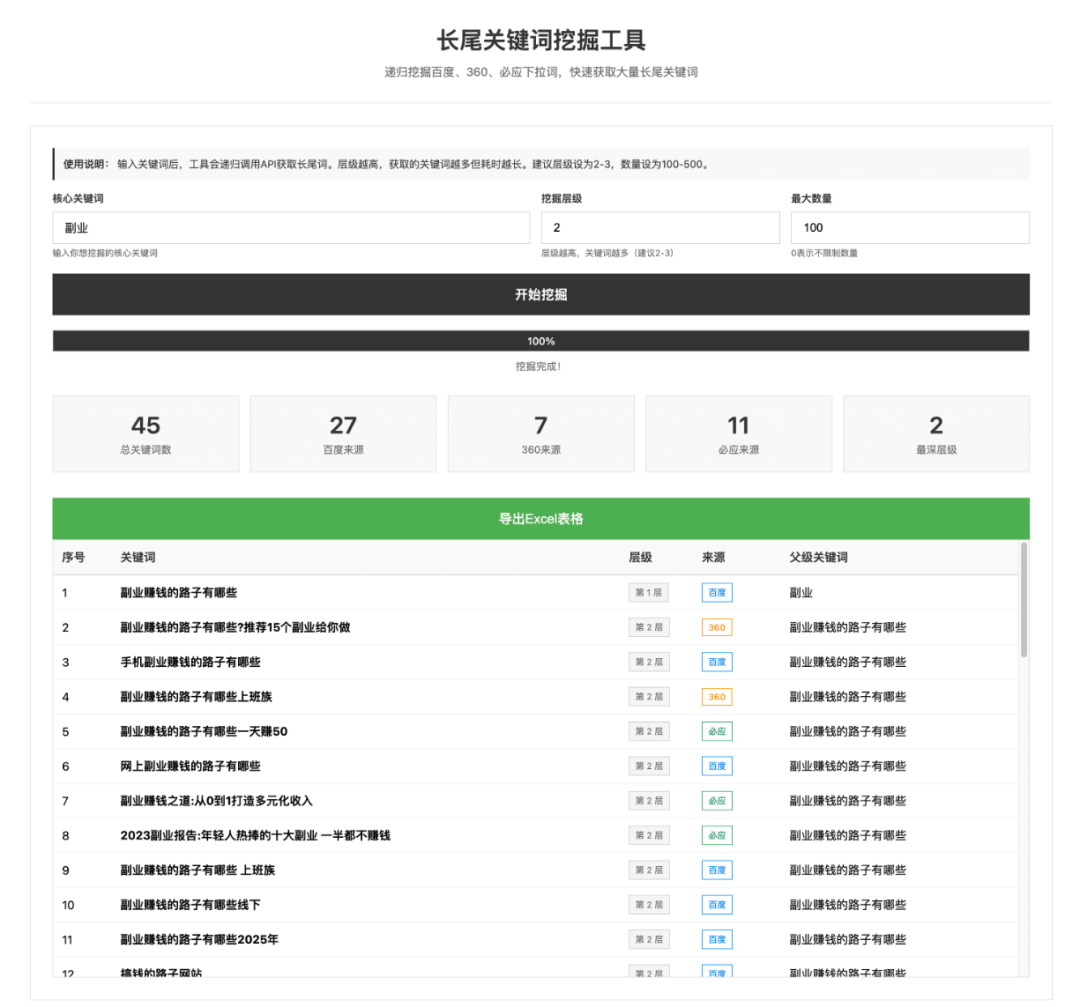The width and height of the screenshot is (1080, 1007).
Task: Click the 必应 badge on the 2023副业报告 row
Action: coord(716,835)
